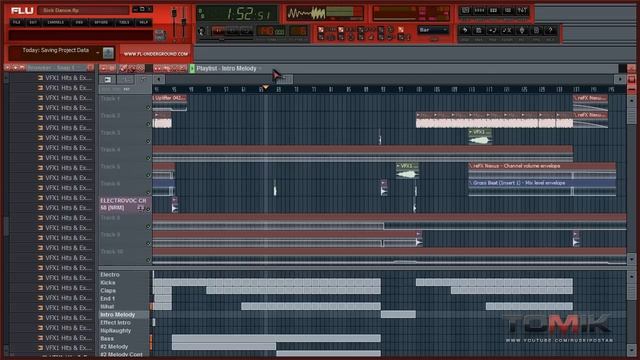Click the ELECTROVOC CH track name
Screen dimensions: 640x360
123,204
